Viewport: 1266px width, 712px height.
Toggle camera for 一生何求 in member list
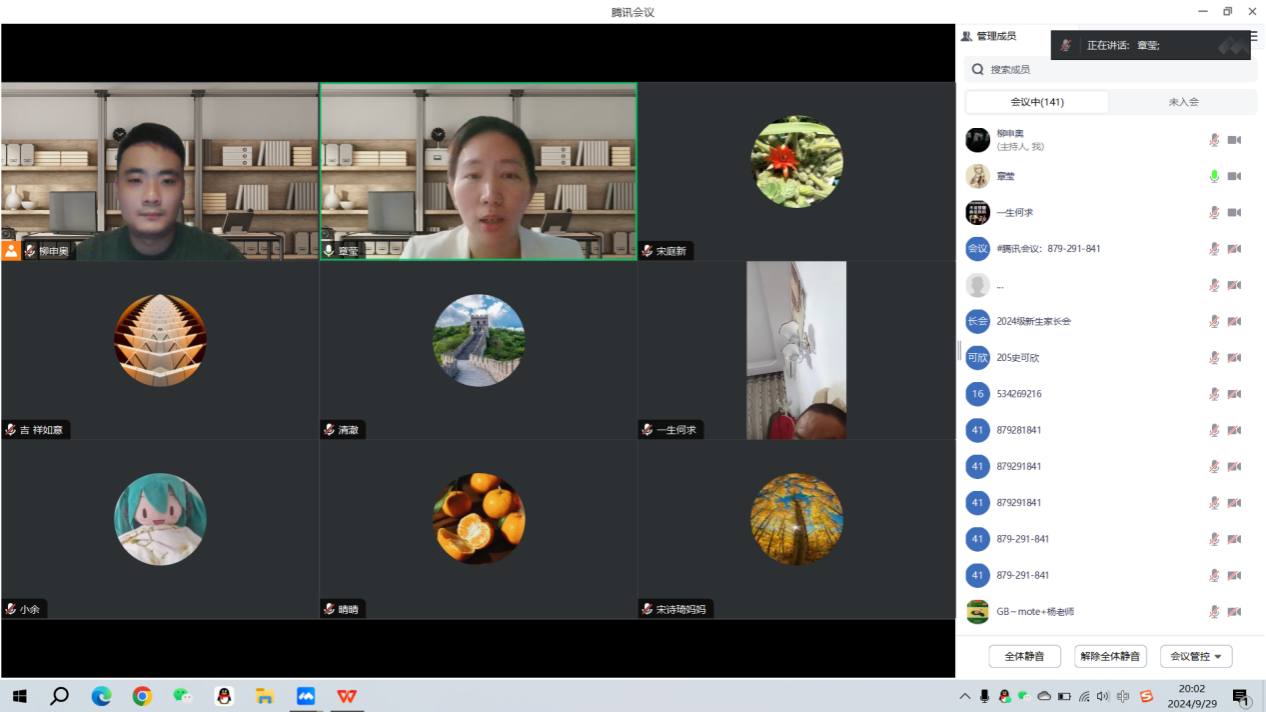coord(1234,213)
